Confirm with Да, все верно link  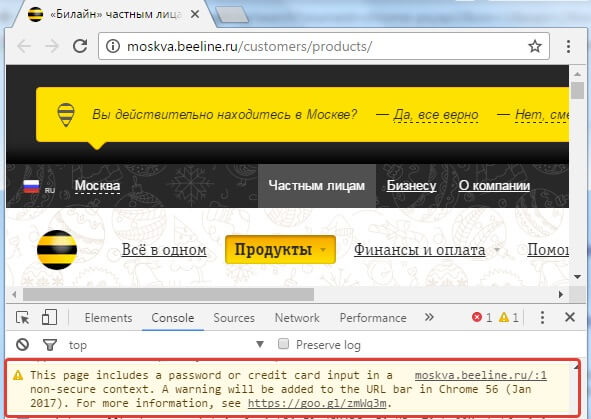point(436,115)
